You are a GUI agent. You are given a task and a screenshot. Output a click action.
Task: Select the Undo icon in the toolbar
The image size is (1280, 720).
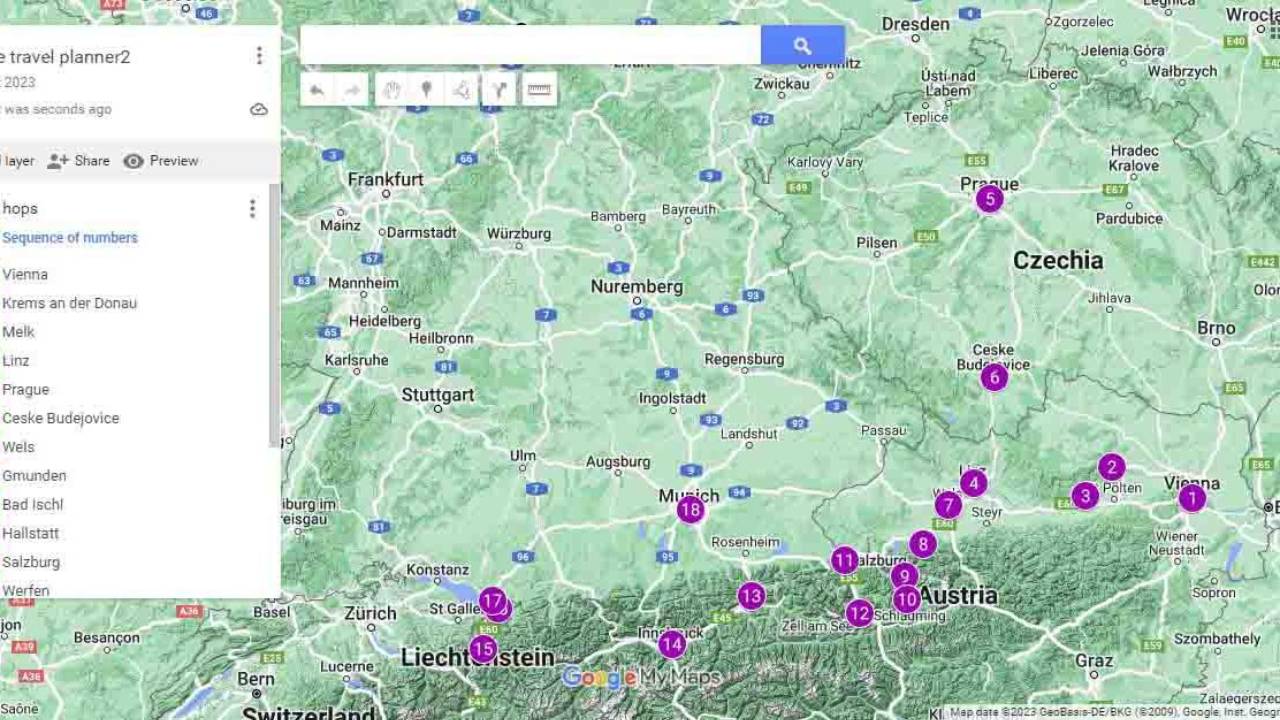(x=317, y=90)
